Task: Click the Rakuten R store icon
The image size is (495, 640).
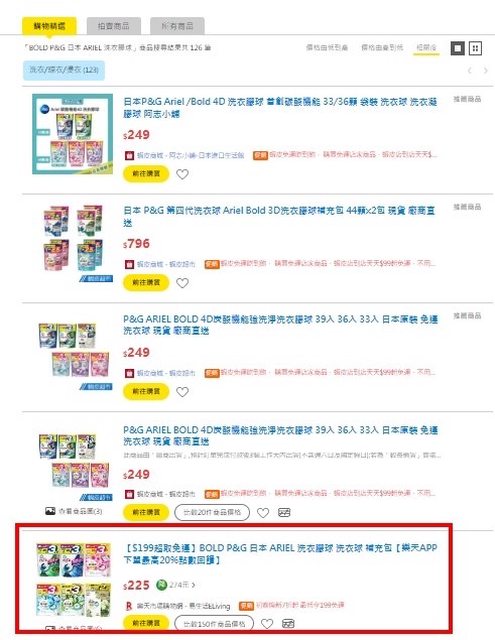Action: click(x=129, y=606)
